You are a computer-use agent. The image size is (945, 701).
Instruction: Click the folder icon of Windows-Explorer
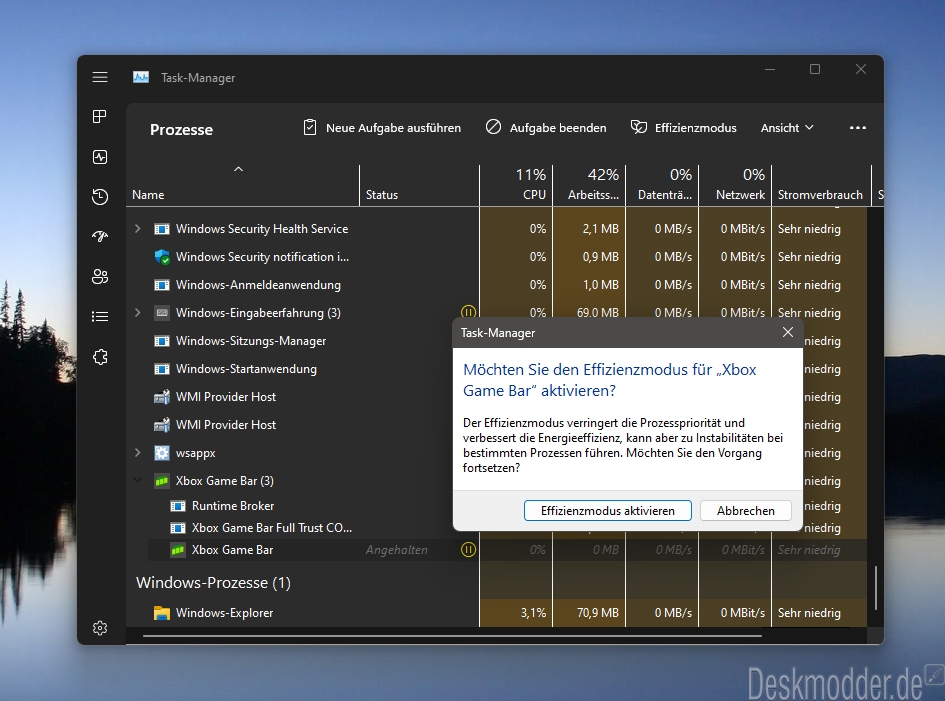coord(162,613)
